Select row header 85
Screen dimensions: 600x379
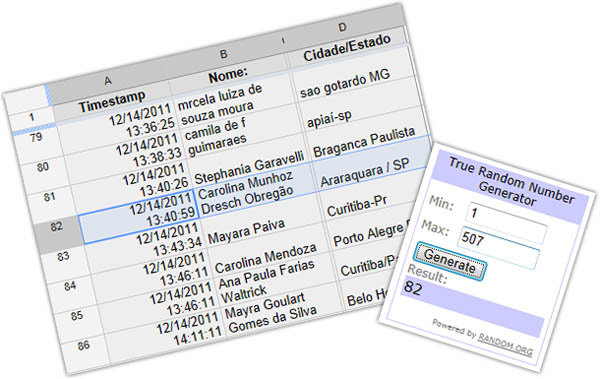(x=77, y=315)
